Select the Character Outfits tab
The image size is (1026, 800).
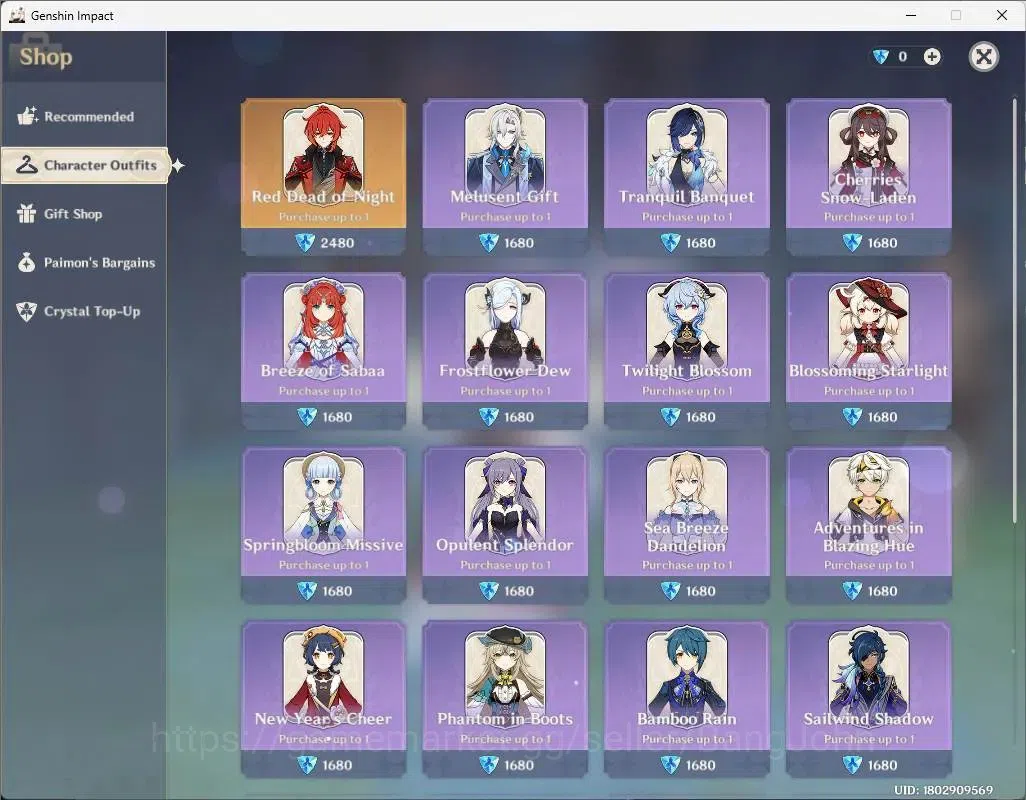tap(85, 165)
